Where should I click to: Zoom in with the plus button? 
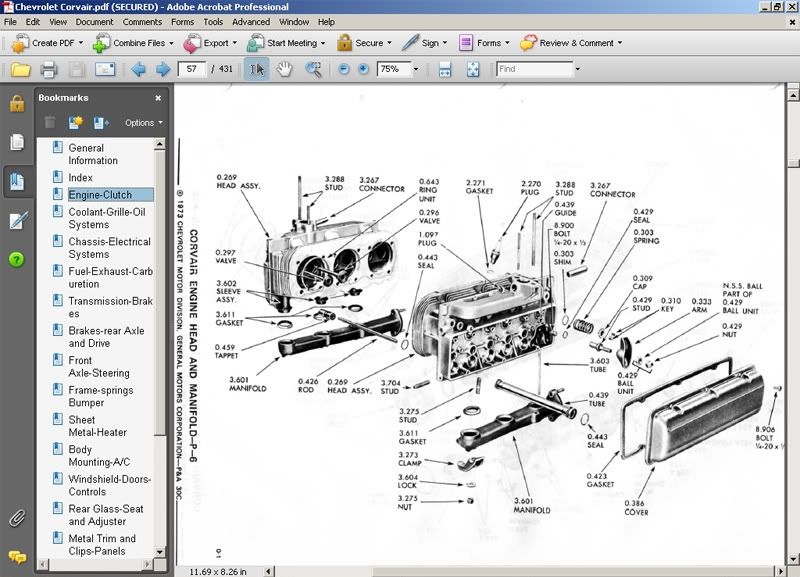363,69
